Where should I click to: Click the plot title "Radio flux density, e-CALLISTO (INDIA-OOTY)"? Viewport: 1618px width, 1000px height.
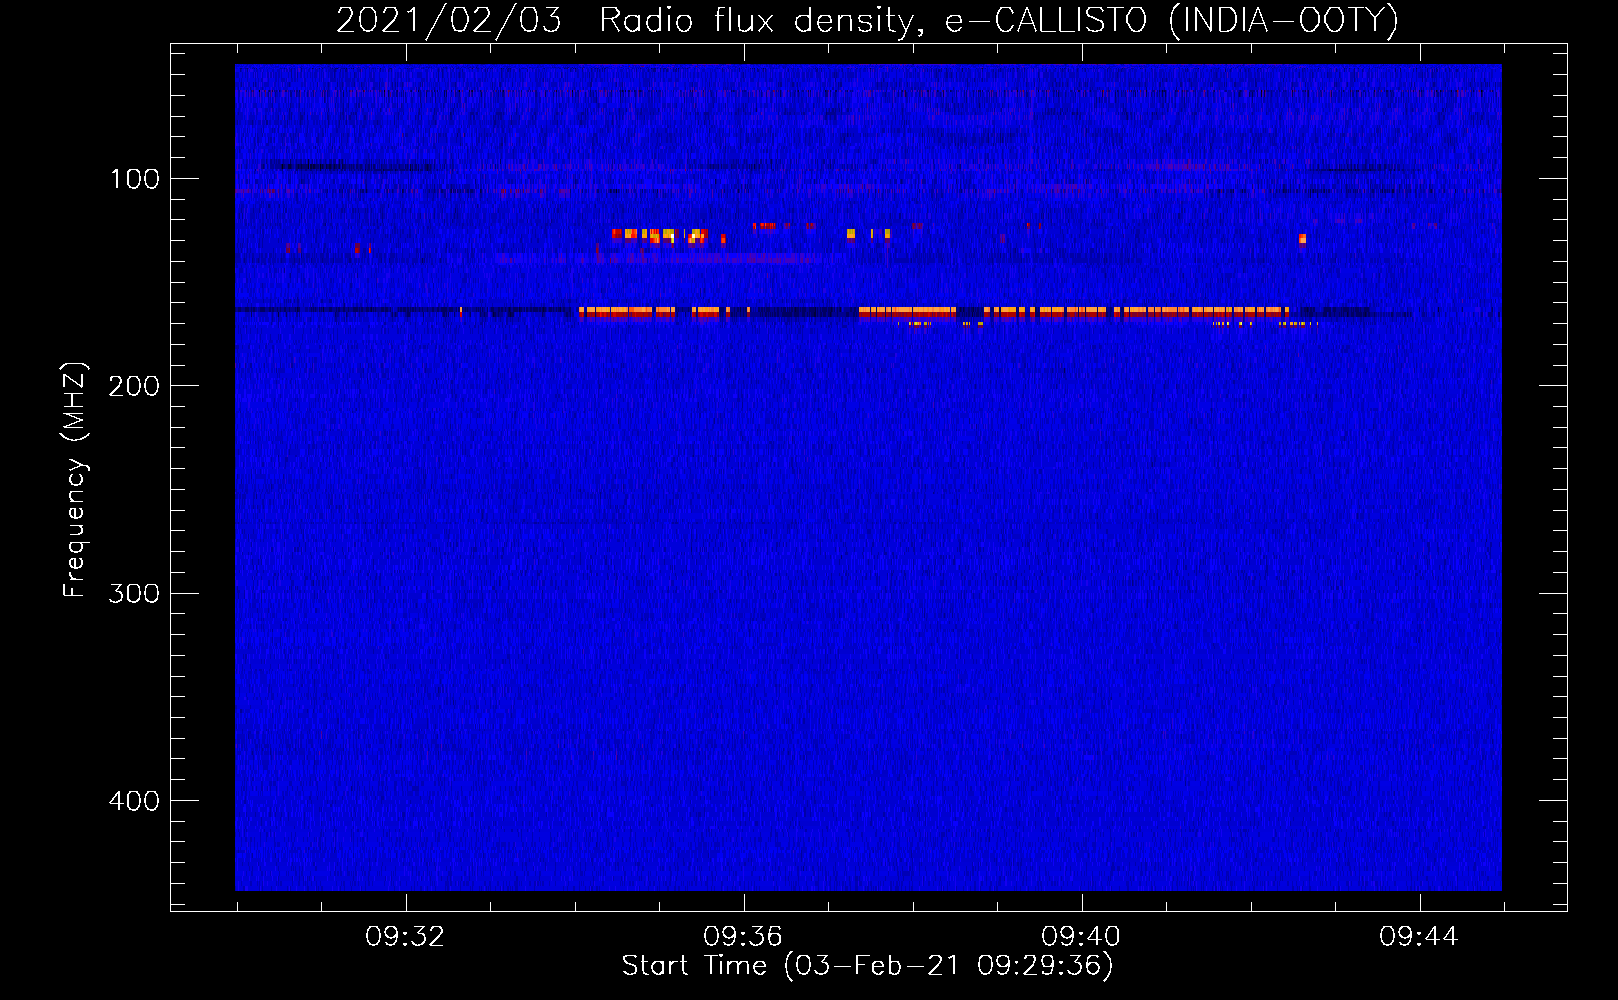(998, 20)
